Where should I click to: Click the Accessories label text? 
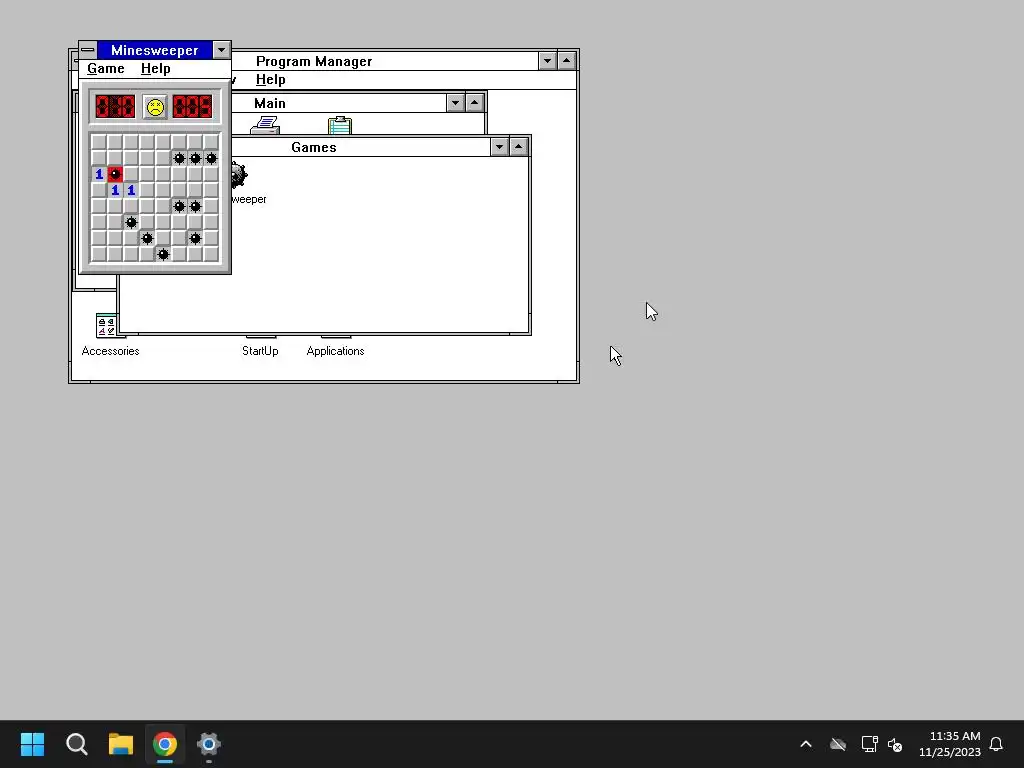click(x=110, y=351)
